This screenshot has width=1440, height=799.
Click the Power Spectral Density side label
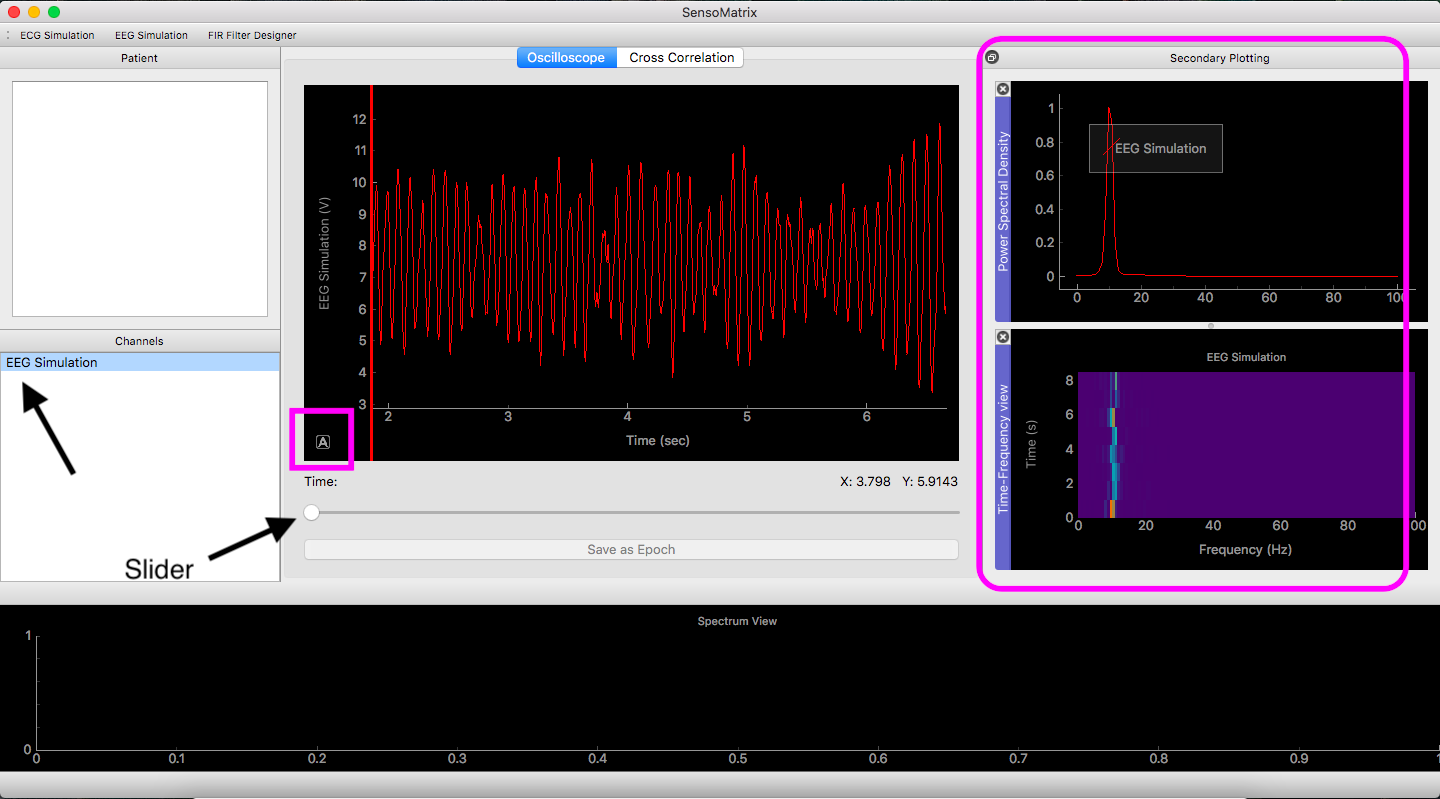point(1003,201)
